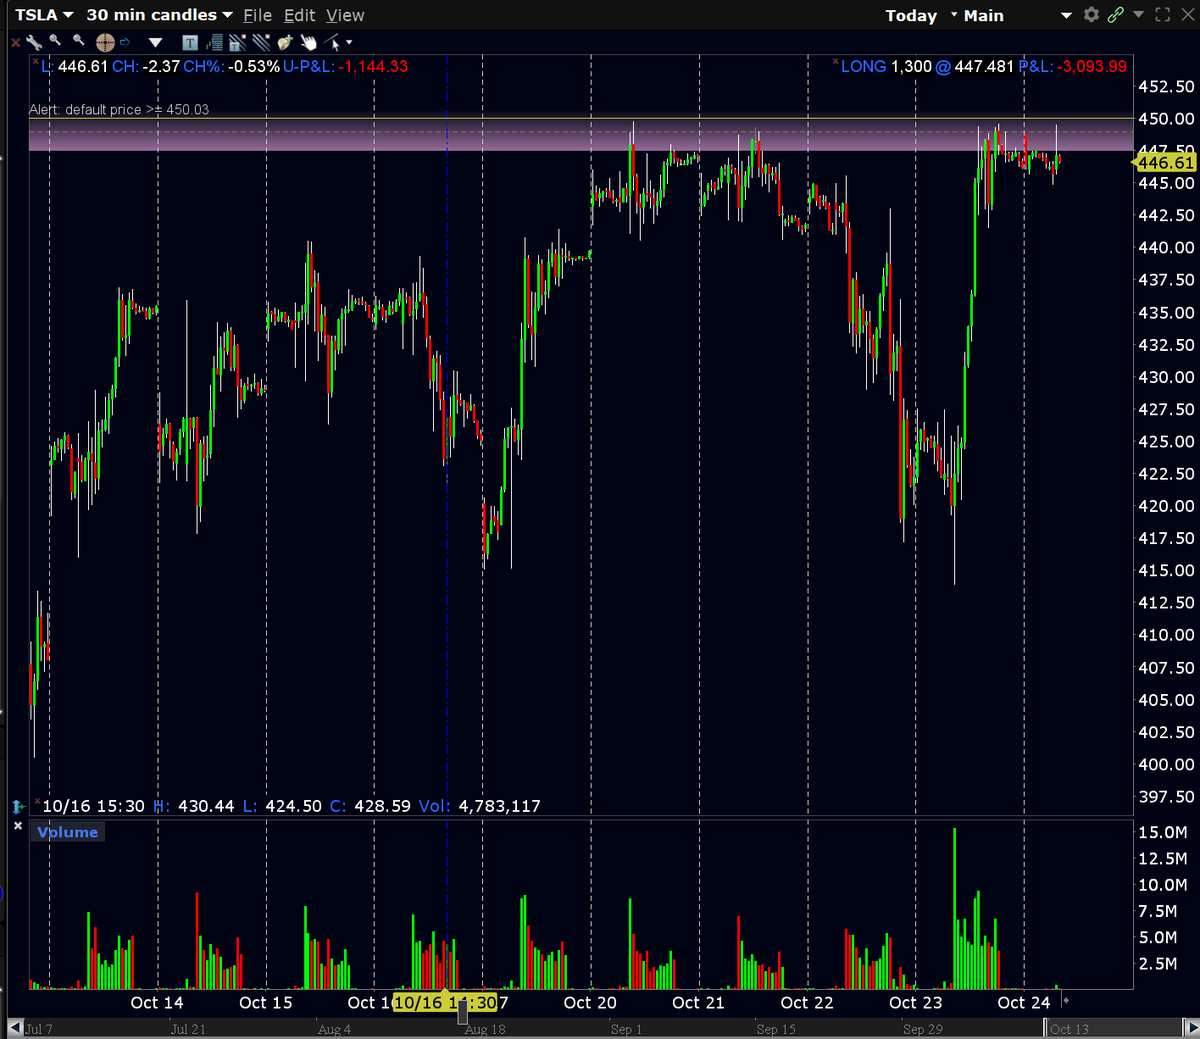Click the Aug 18 label in scrollbar
Viewport: 1200px width, 1039px height.
485,1029
